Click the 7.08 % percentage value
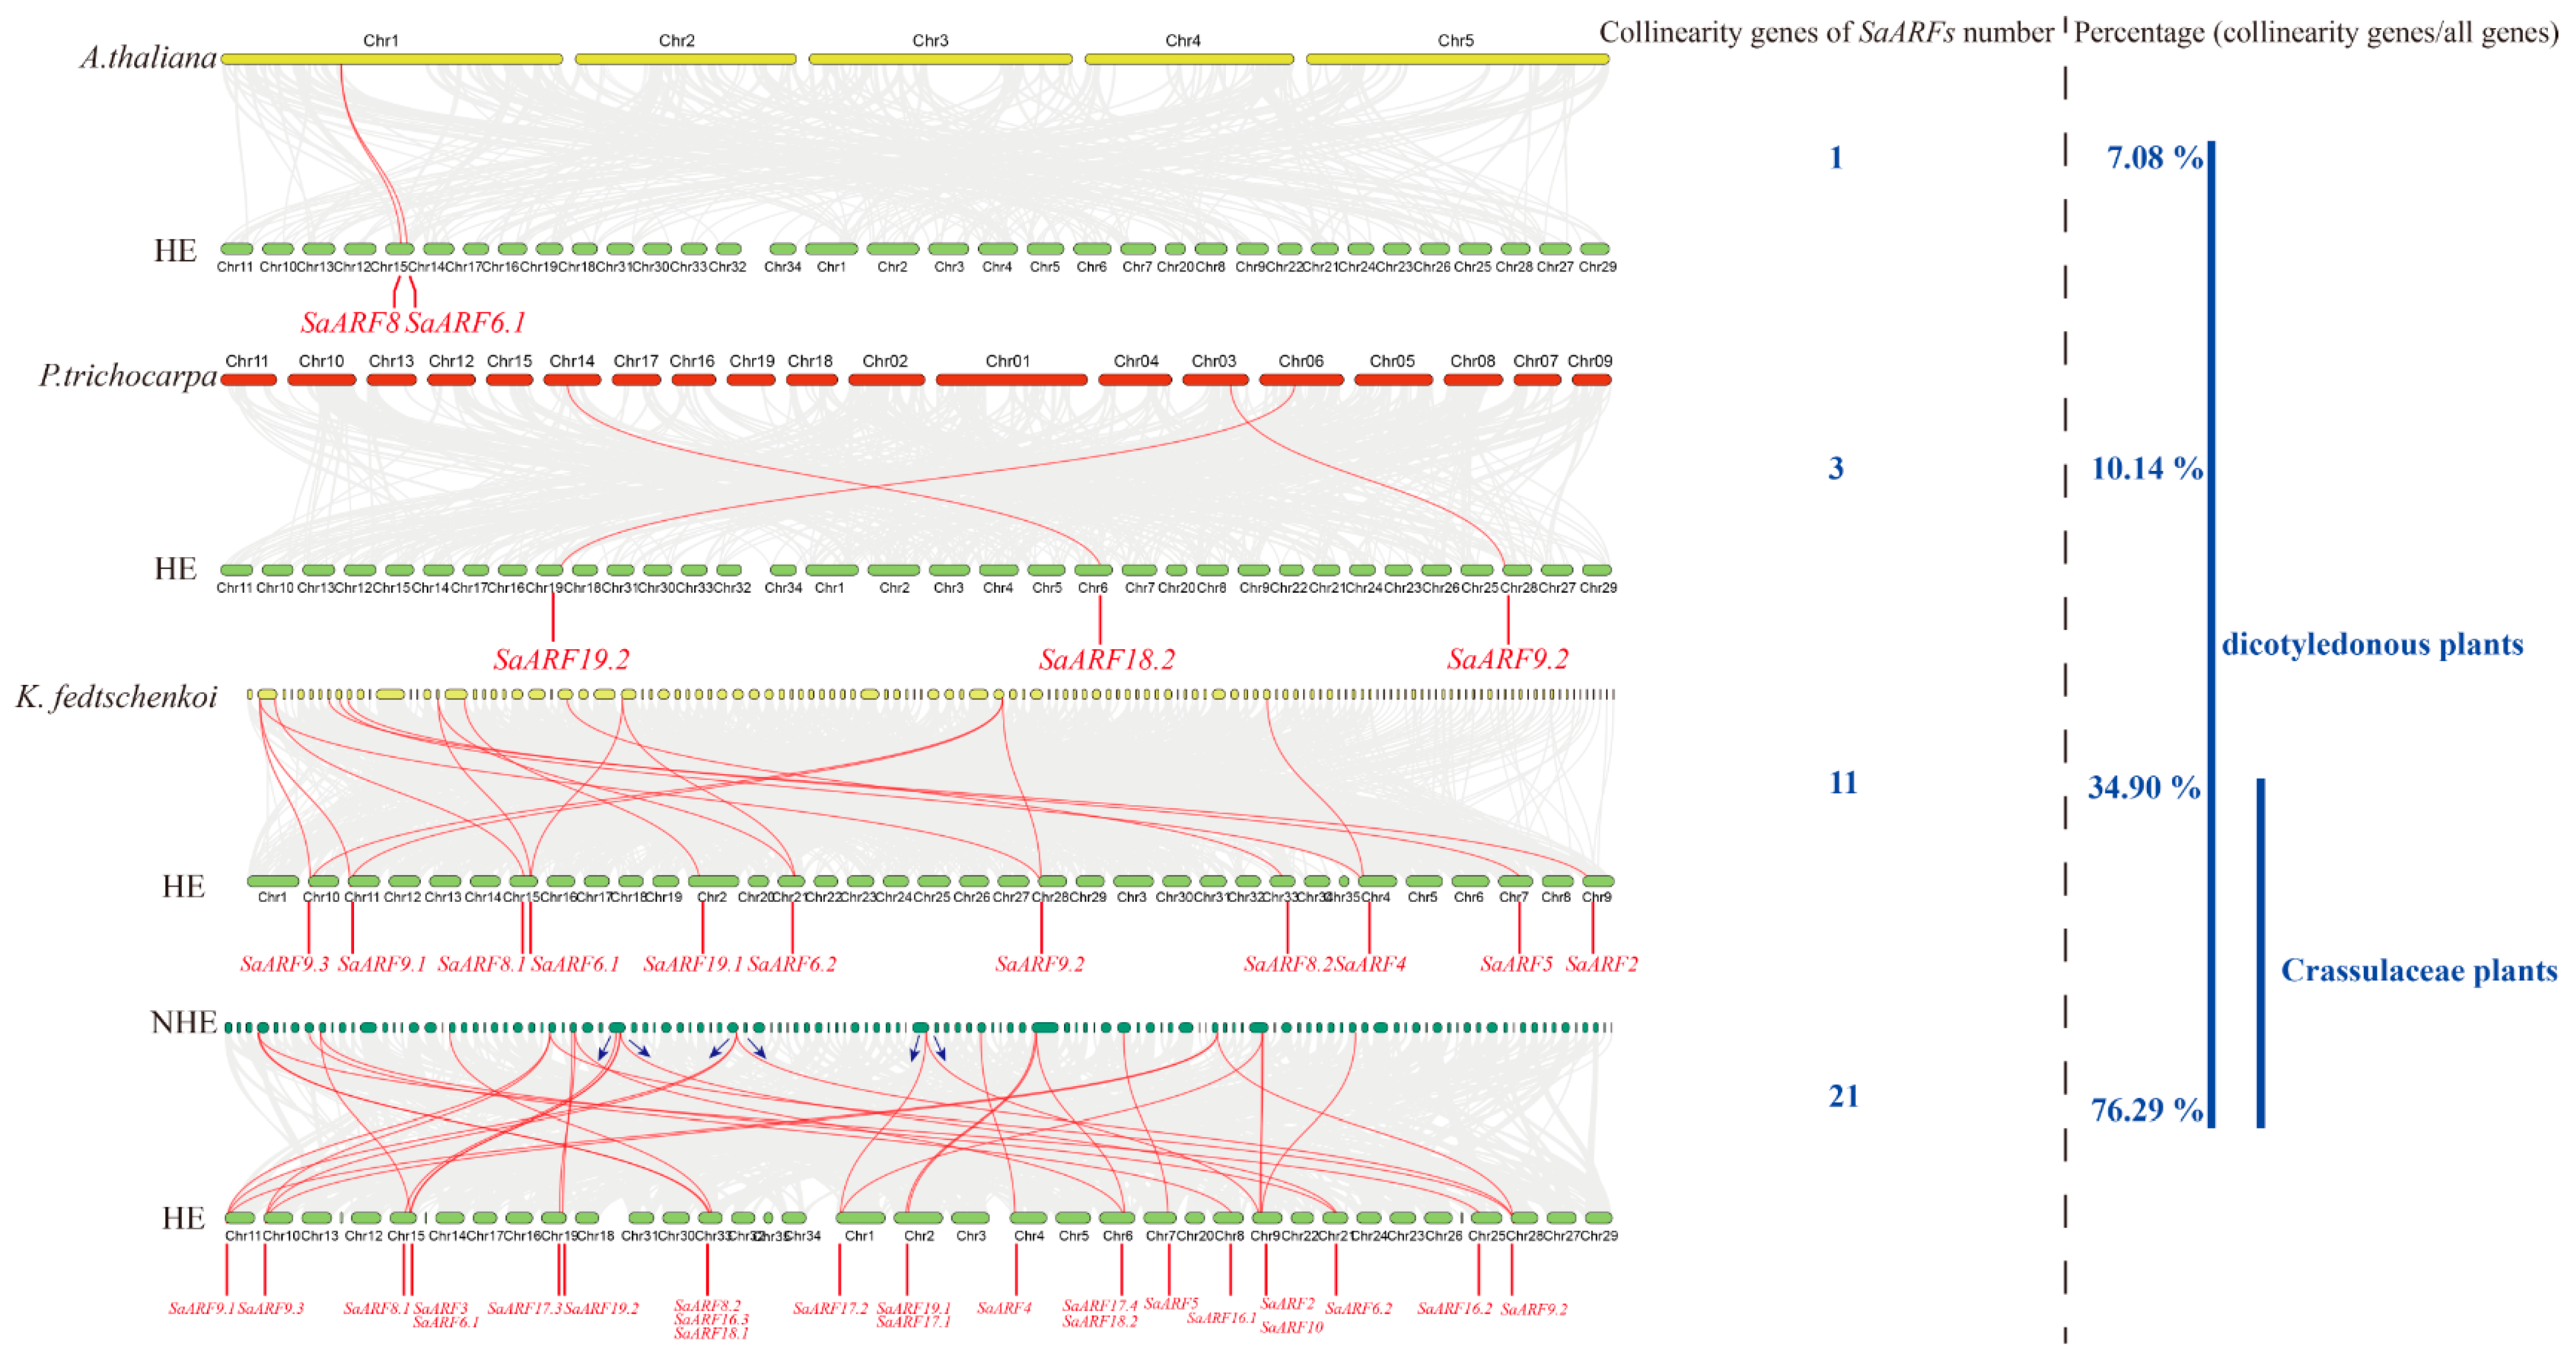 2154,158
